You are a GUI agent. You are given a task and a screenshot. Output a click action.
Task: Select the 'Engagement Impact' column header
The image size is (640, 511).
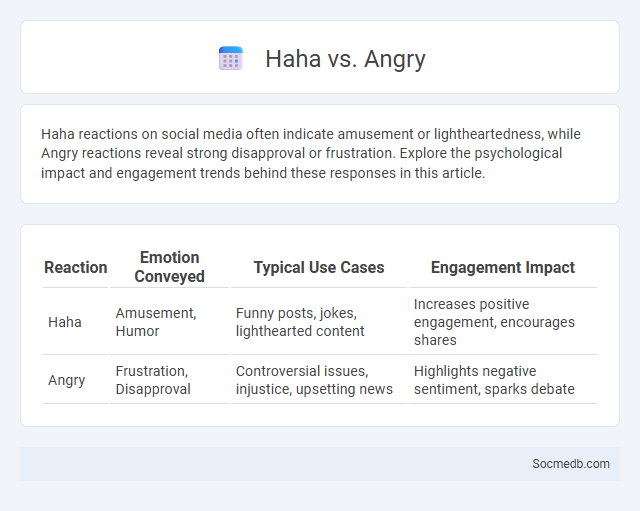503,267
